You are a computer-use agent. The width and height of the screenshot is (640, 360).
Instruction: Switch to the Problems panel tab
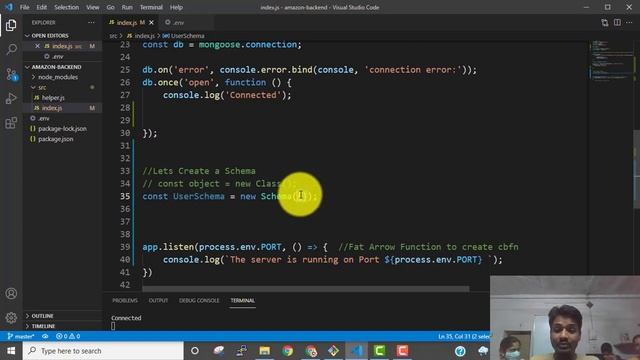pos(125,300)
